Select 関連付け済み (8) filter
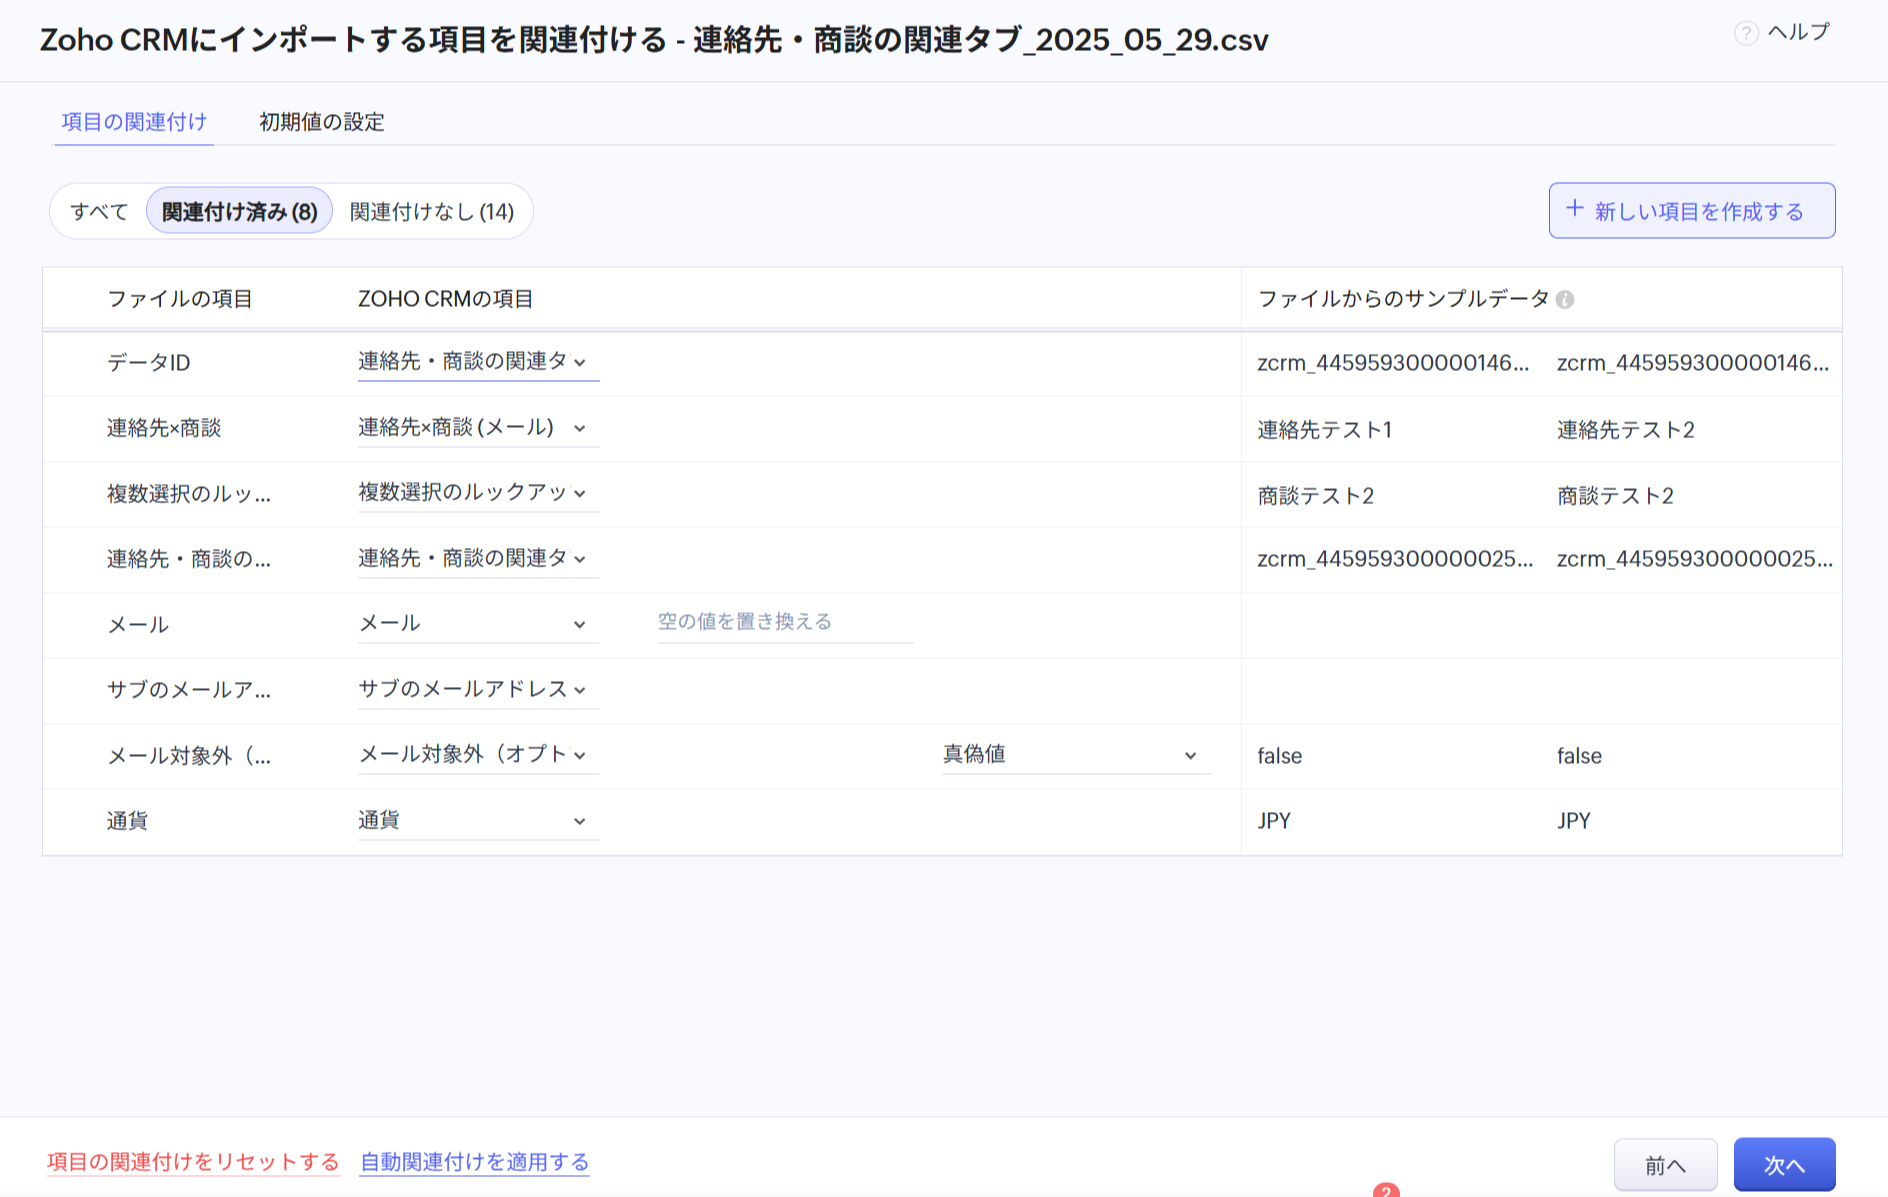Screen dimensions: 1888x1197 (239, 212)
